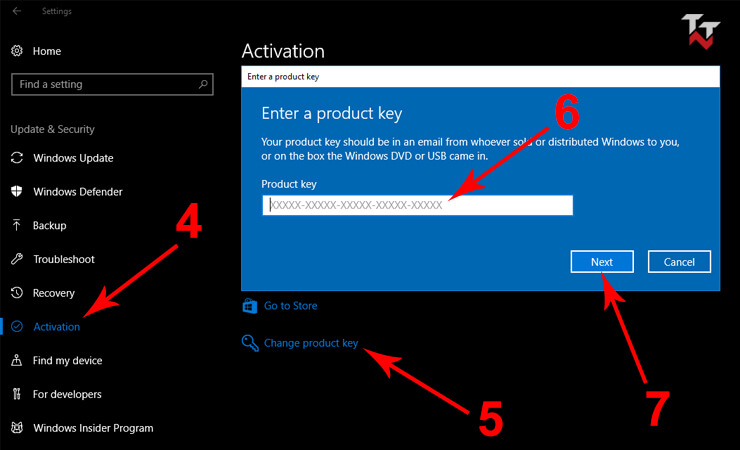740x450 pixels.
Task: Go back using the Settings back arrow
Action: (17, 11)
